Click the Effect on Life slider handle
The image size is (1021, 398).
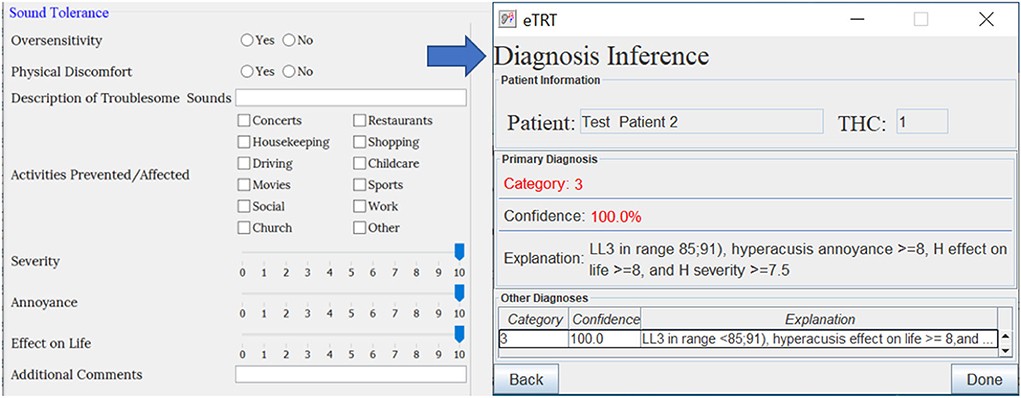point(459,334)
